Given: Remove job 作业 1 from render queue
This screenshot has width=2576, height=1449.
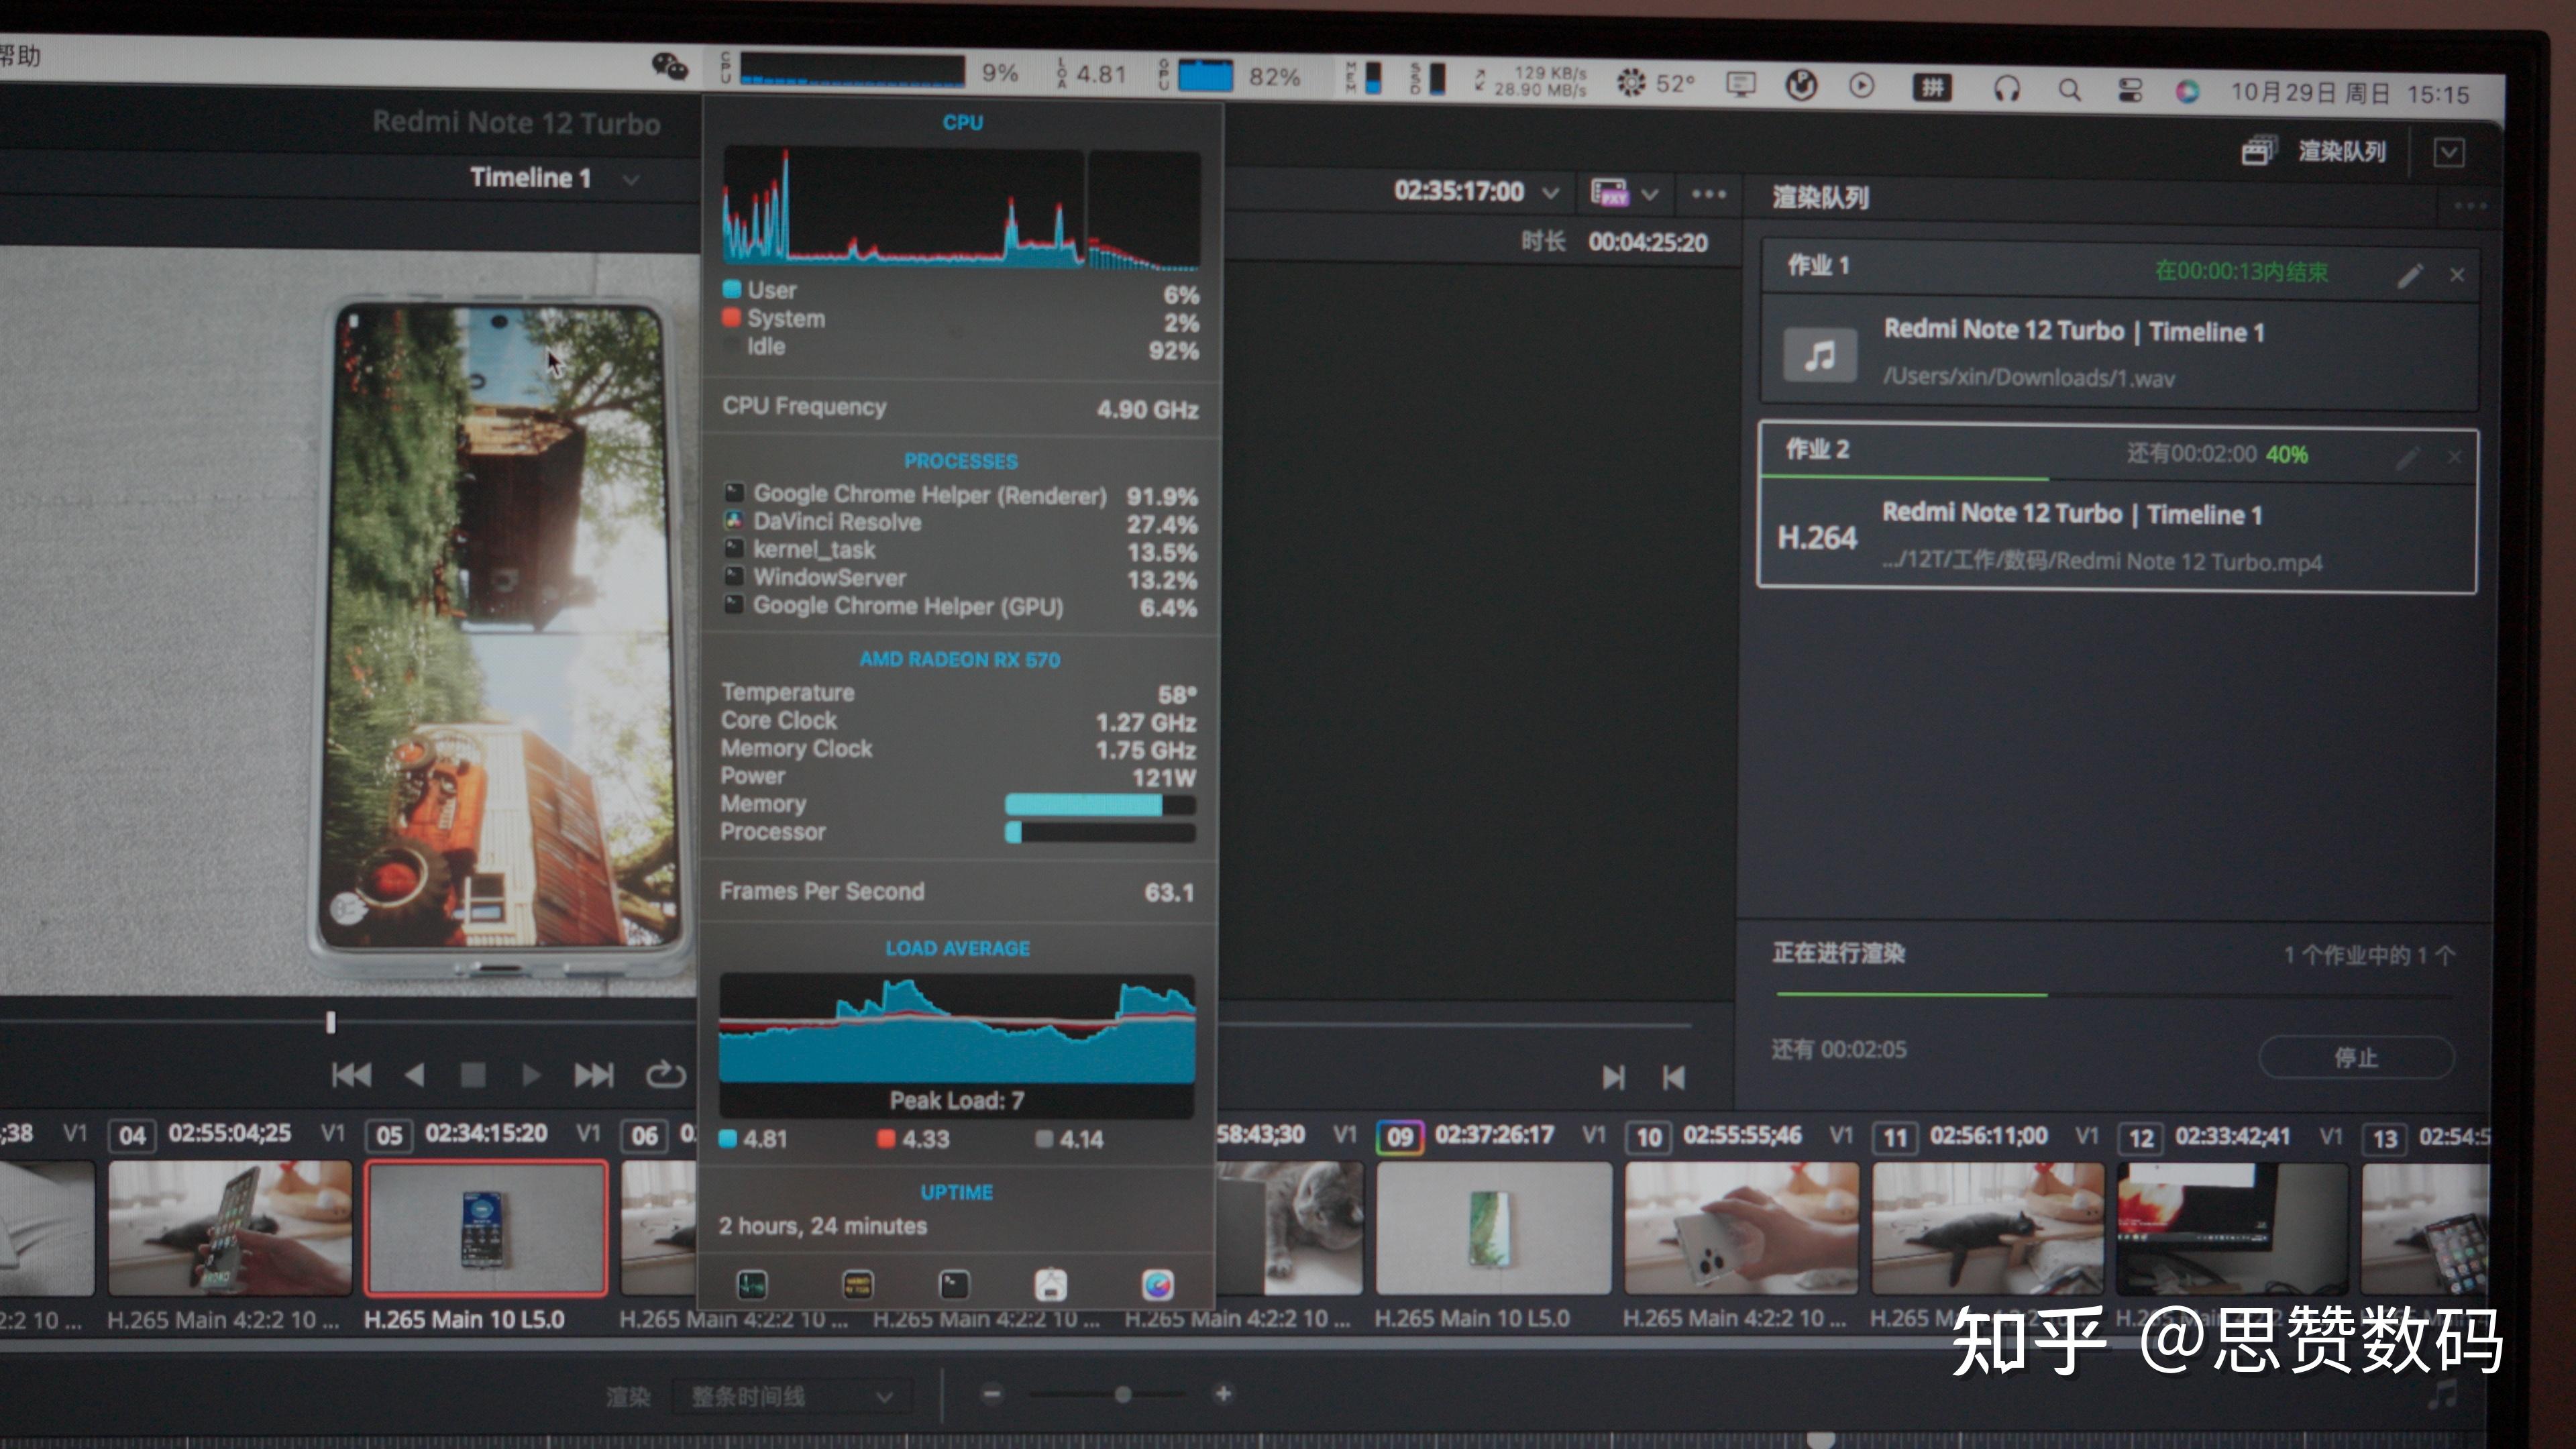Looking at the screenshot, I should point(2457,275).
